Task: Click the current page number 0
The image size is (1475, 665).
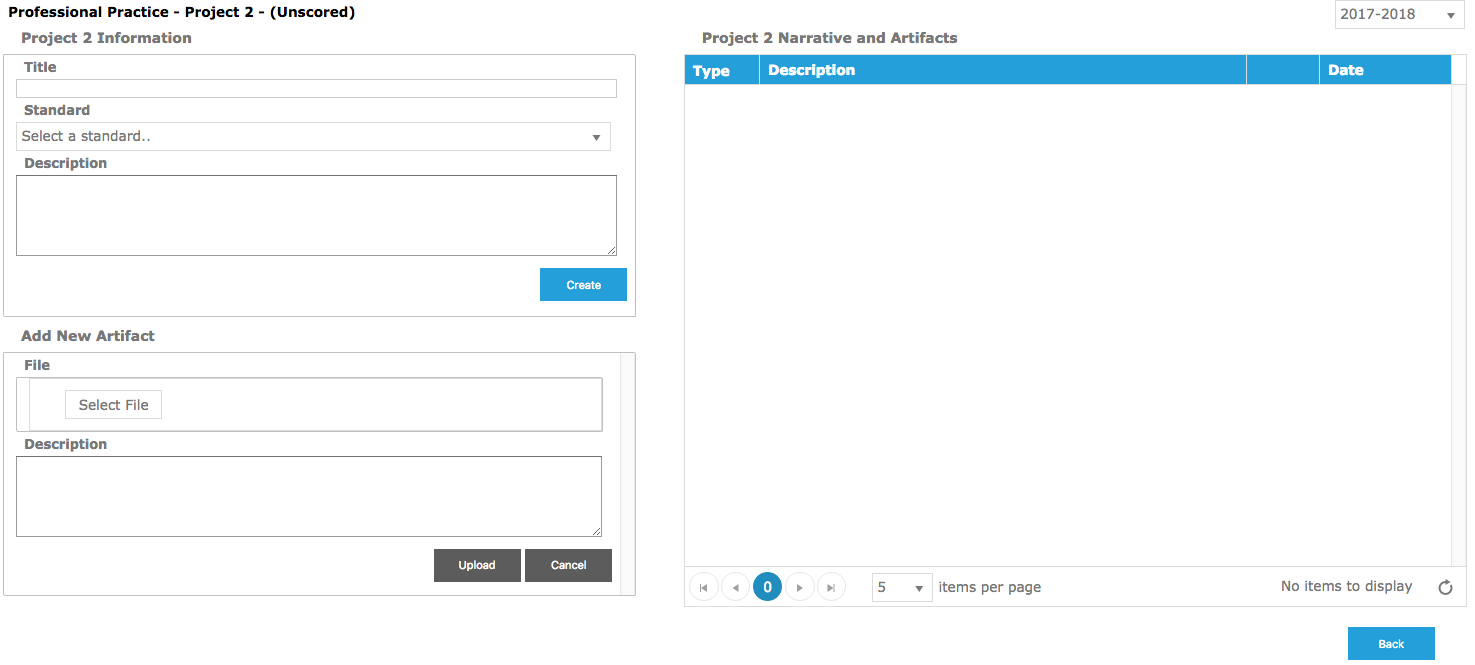Action: (767, 587)
